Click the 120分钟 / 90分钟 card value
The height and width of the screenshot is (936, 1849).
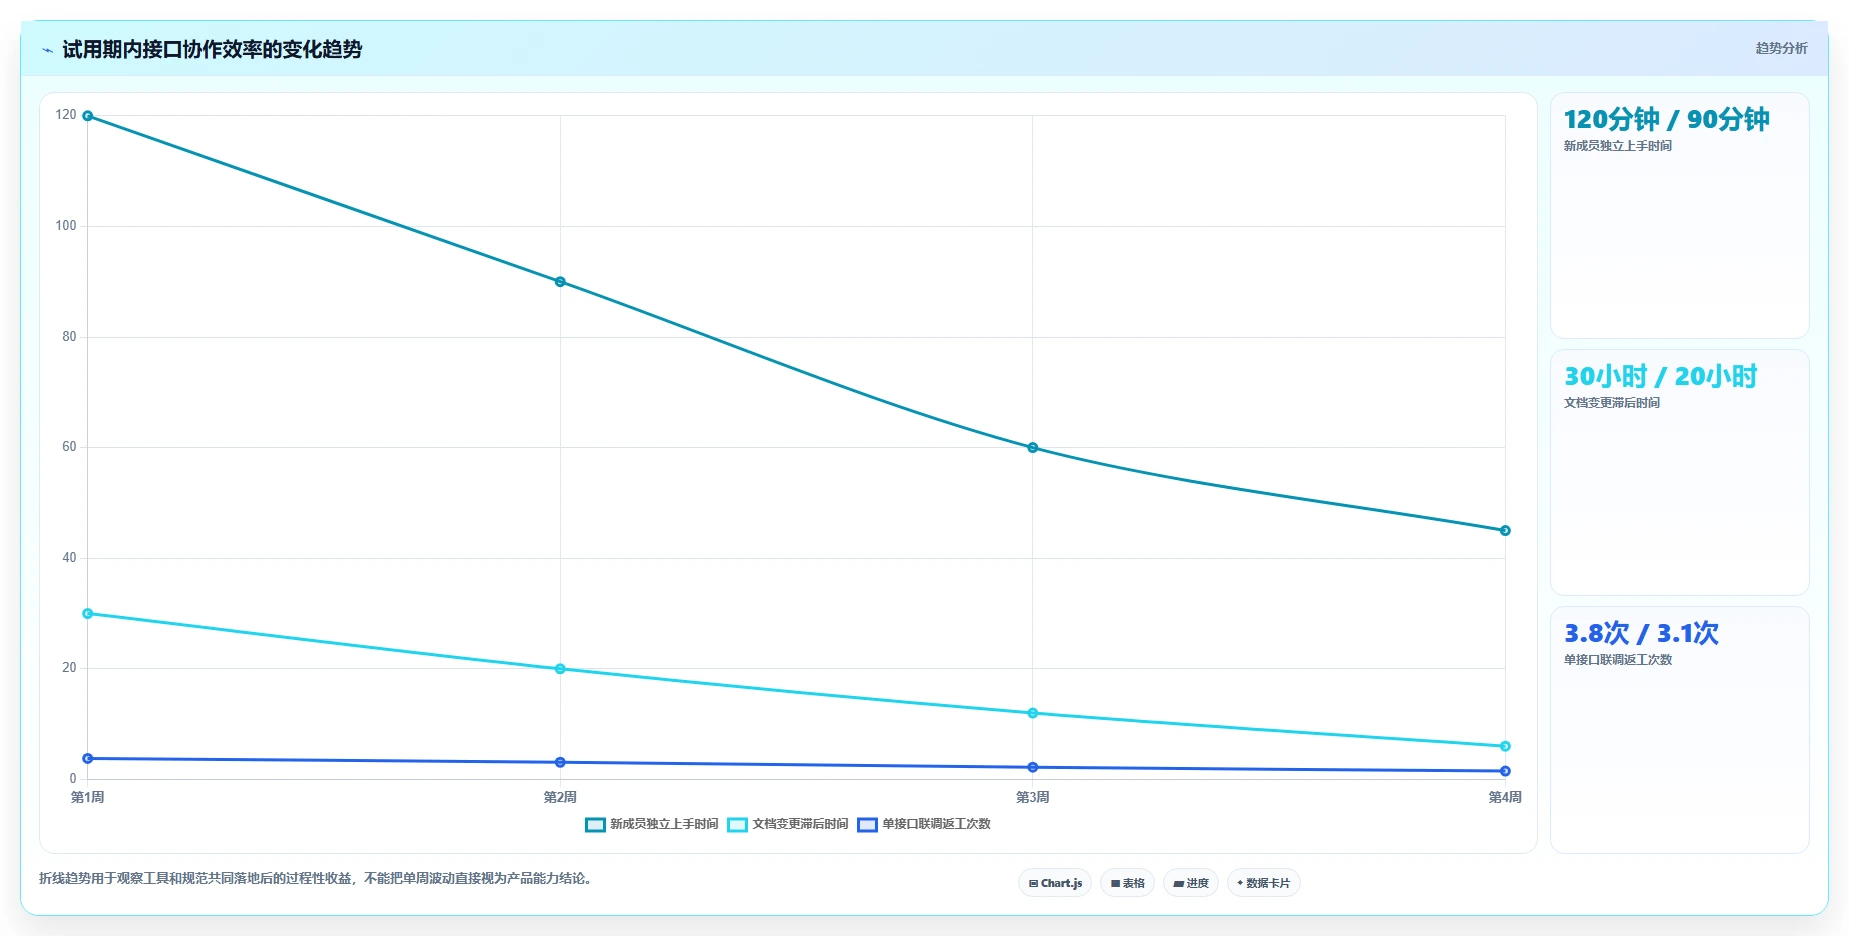[x=1666, y=120]
